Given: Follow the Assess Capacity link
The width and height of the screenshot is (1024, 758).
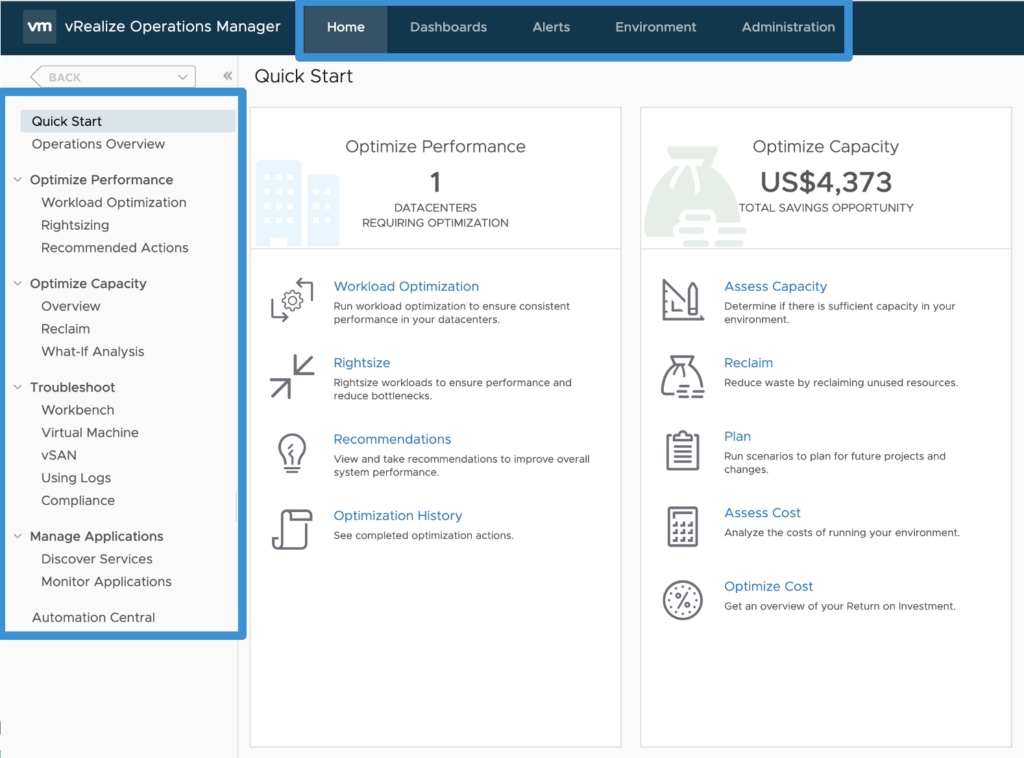Looking at the screenshot, I should [x=775, y=286].
